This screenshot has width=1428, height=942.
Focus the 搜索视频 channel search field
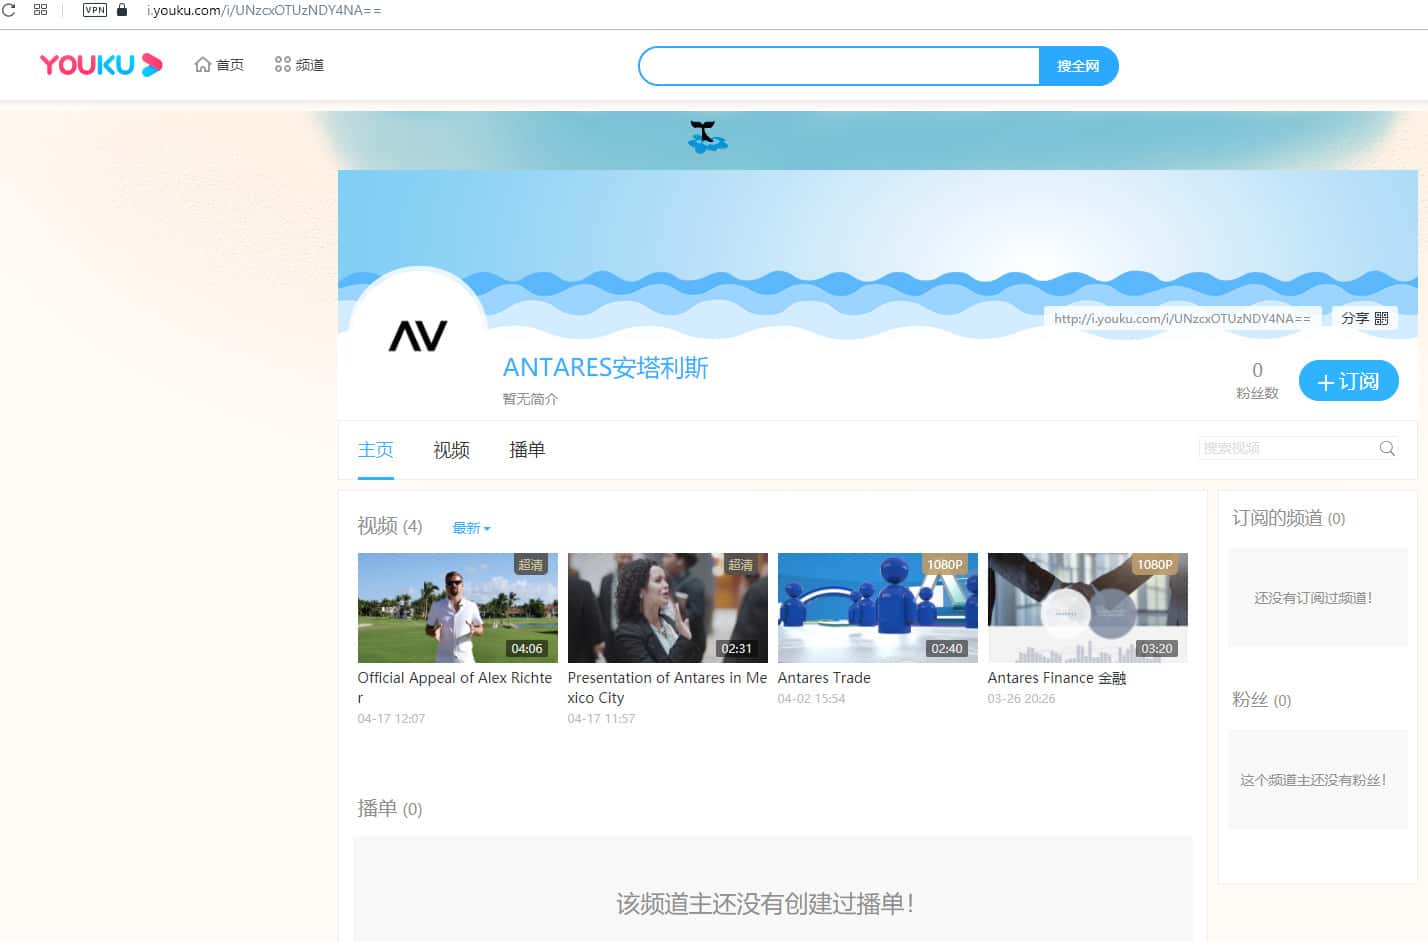tap(1287, 448)
